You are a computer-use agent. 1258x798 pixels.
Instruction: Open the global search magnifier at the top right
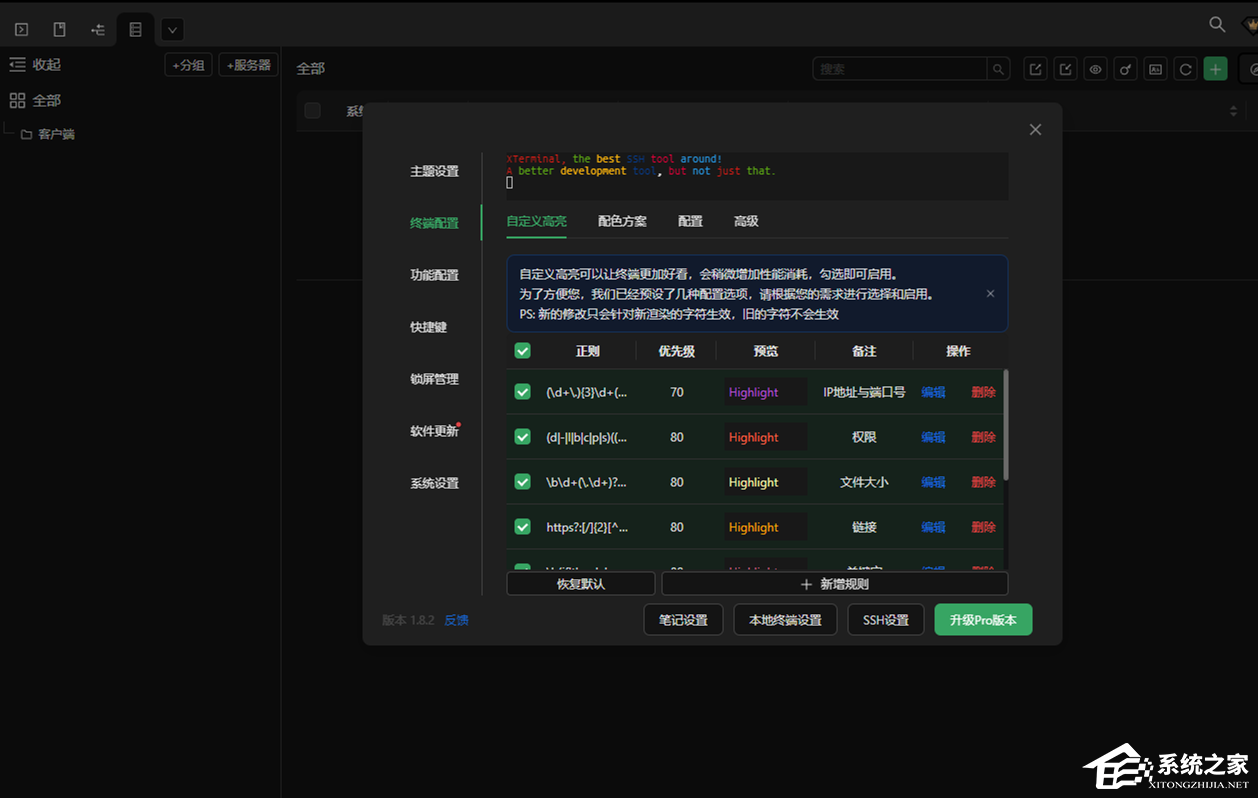[1217, 24]
